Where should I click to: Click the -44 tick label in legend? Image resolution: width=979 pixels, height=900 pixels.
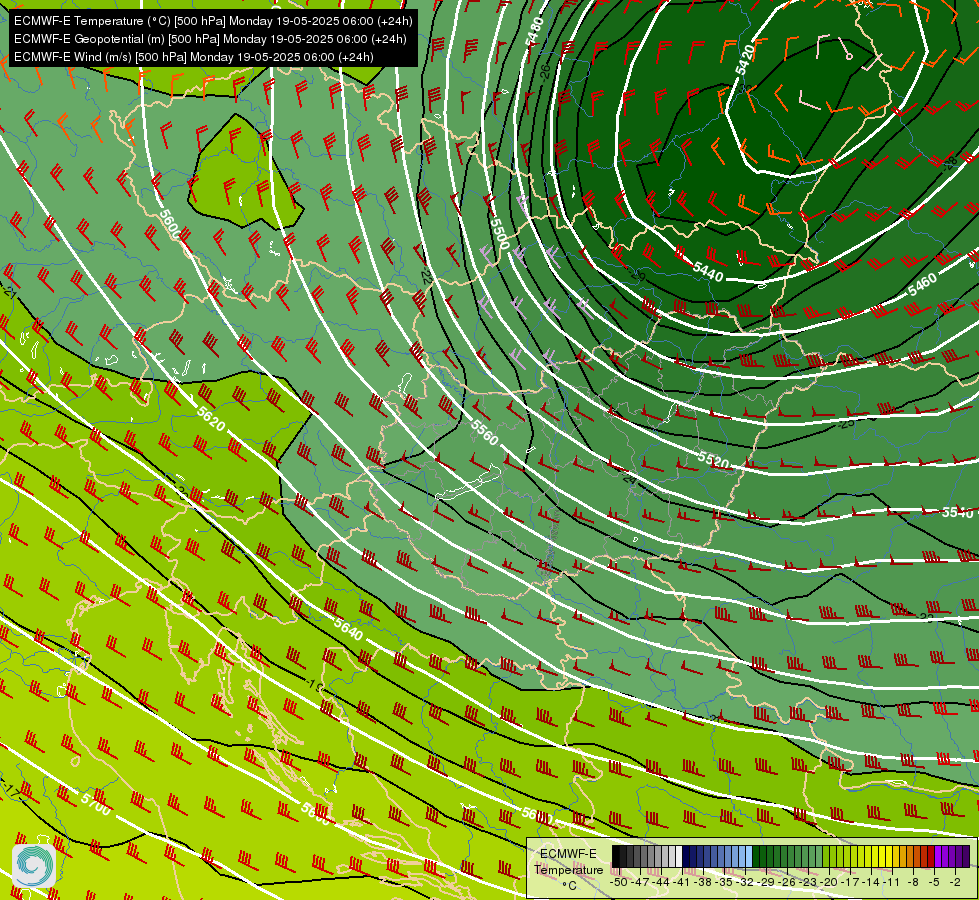point(661,882)
